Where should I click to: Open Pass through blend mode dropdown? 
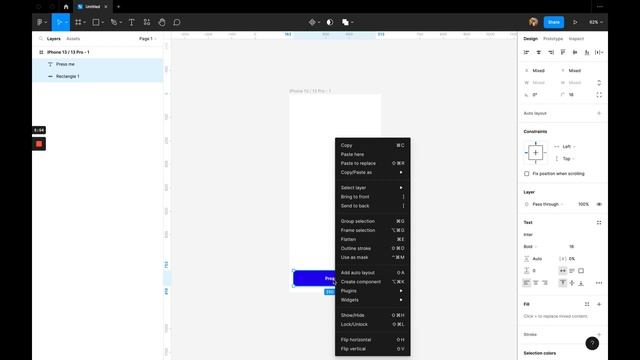point(548,204)
